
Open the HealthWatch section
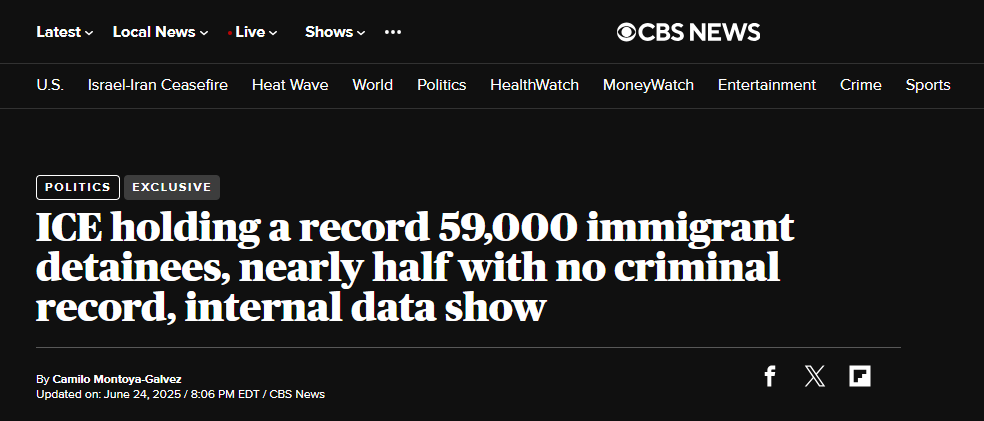pos(535,85)
